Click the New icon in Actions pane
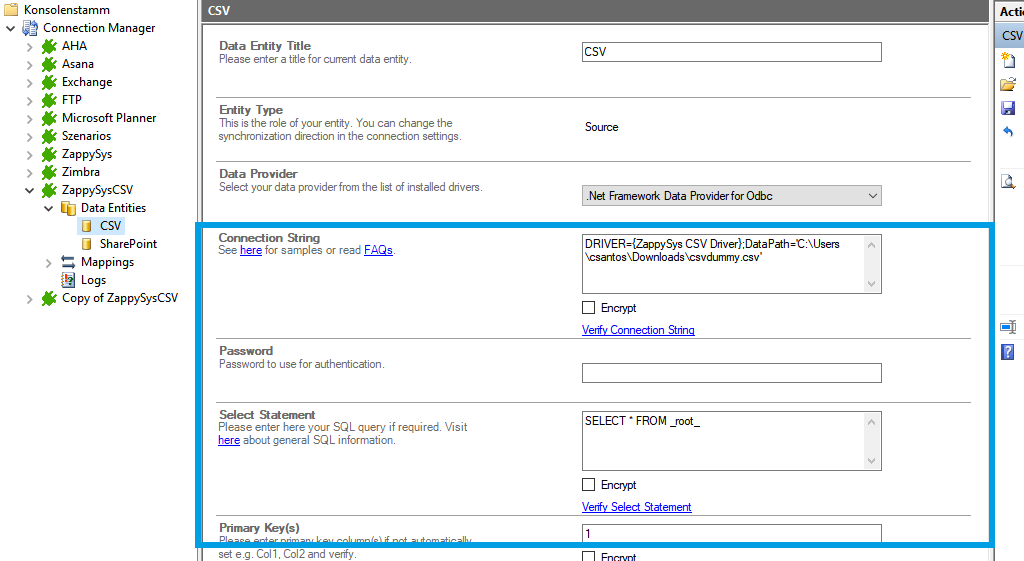1024x561 pixels. tap(1008, 60)
